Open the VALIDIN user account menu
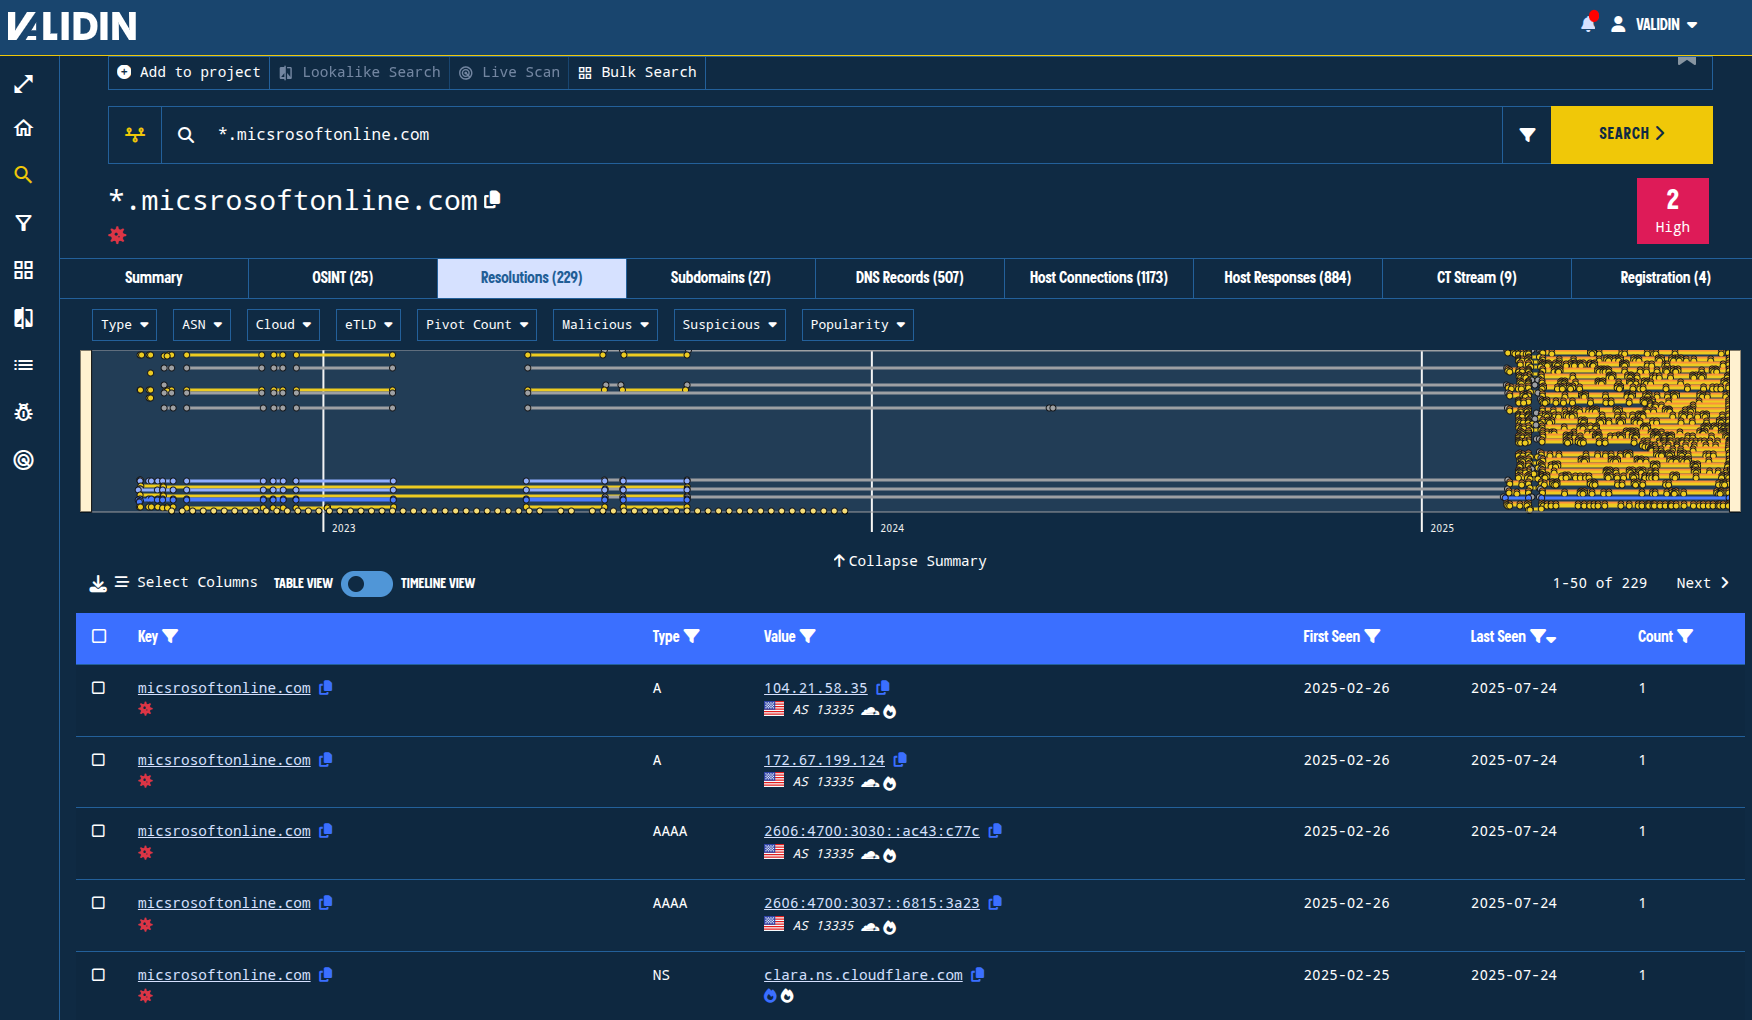This screenshot has width=1752, height=1020. tap(1655, 24)
